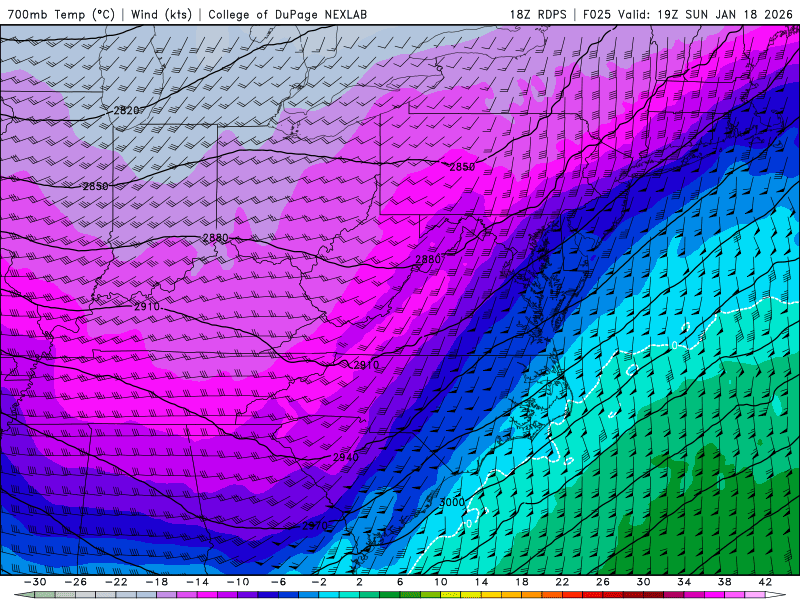
Task: Click the 38 value on the color scale
Action: point(724,582)
